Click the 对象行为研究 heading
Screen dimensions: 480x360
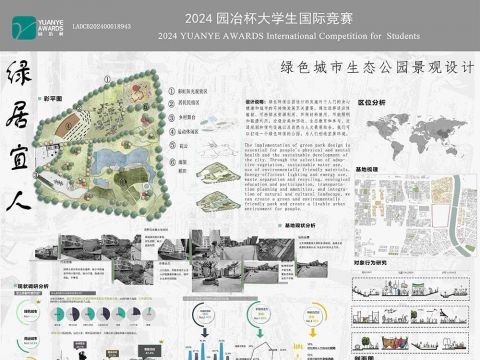370,263
